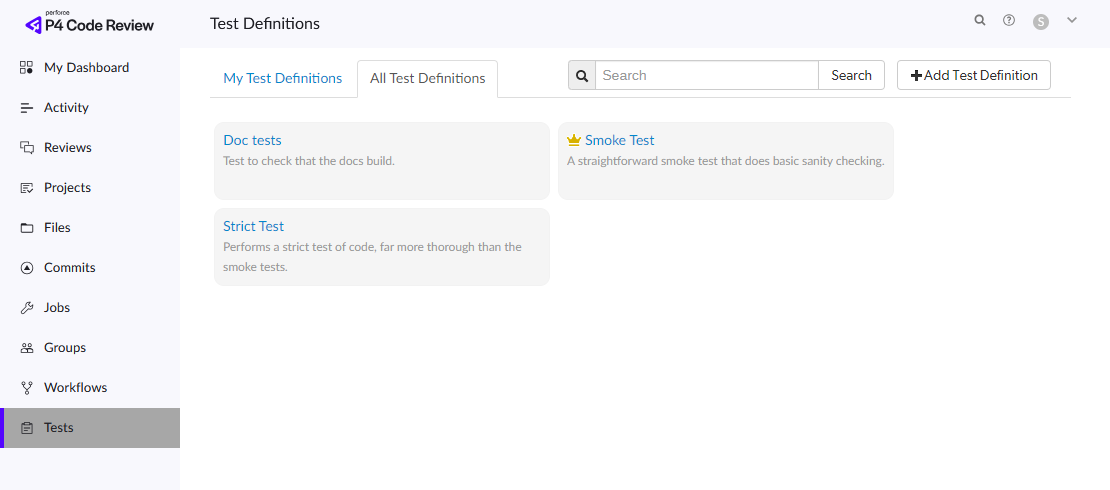Click the Workflows branch icon
1110x490 pixels.
pyautogui.click(x=27, y=388)
